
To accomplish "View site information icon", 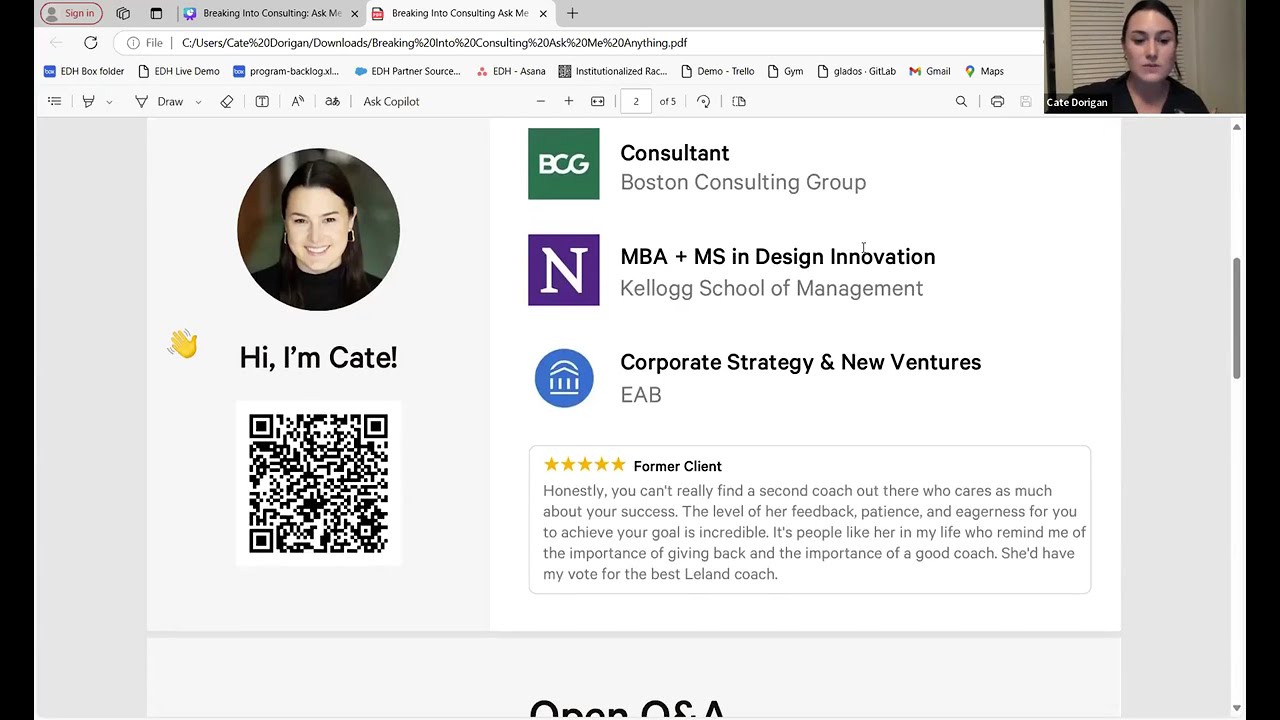I will [133, 43].
